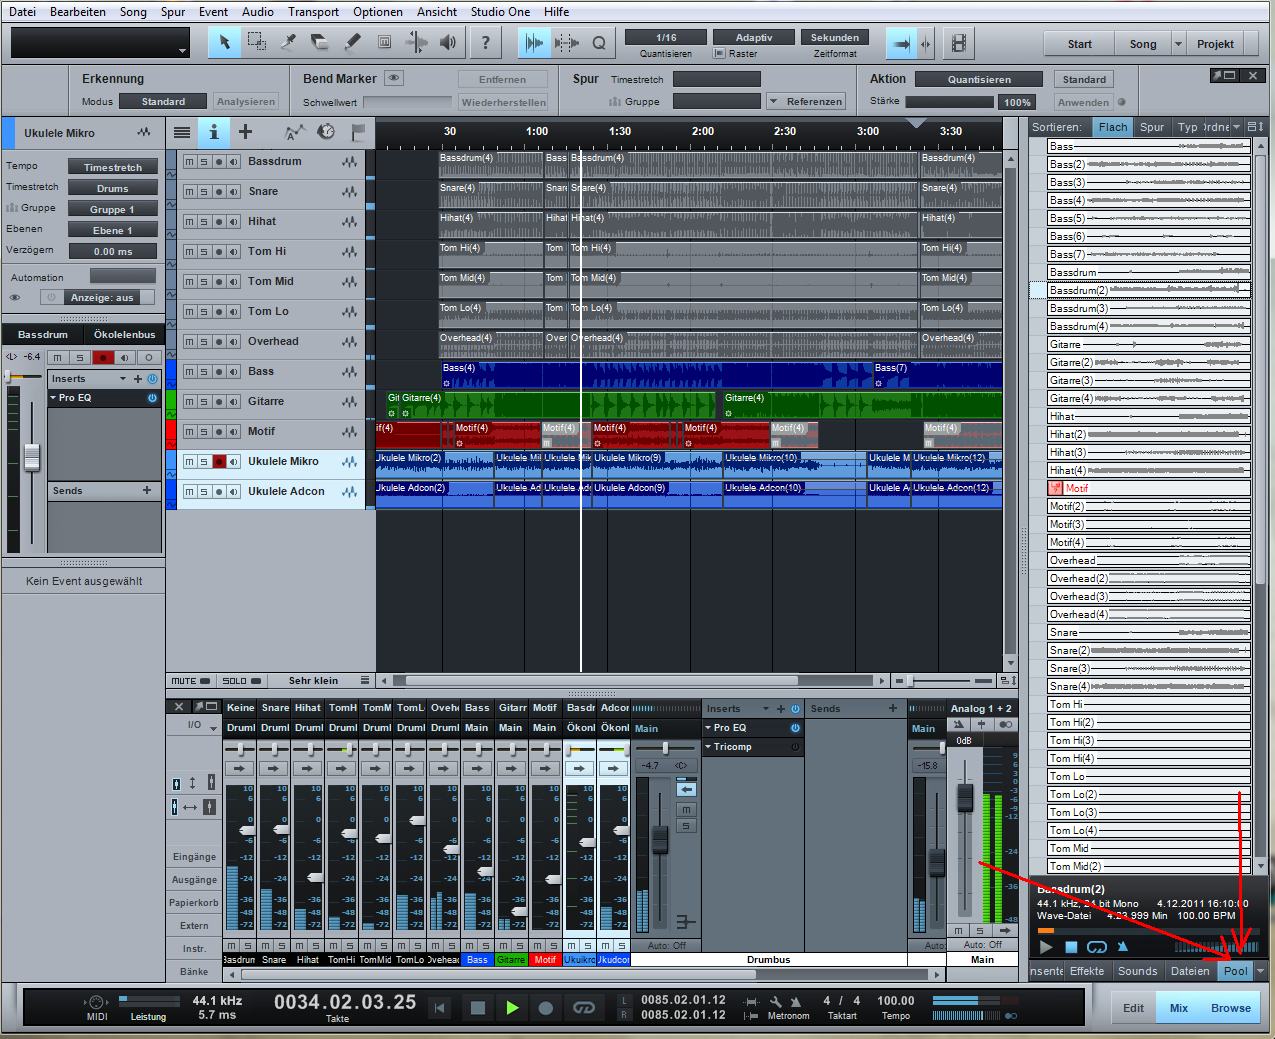Open the Transport menu
This screenshot has width=1275, height=1039.
(313, 12)
